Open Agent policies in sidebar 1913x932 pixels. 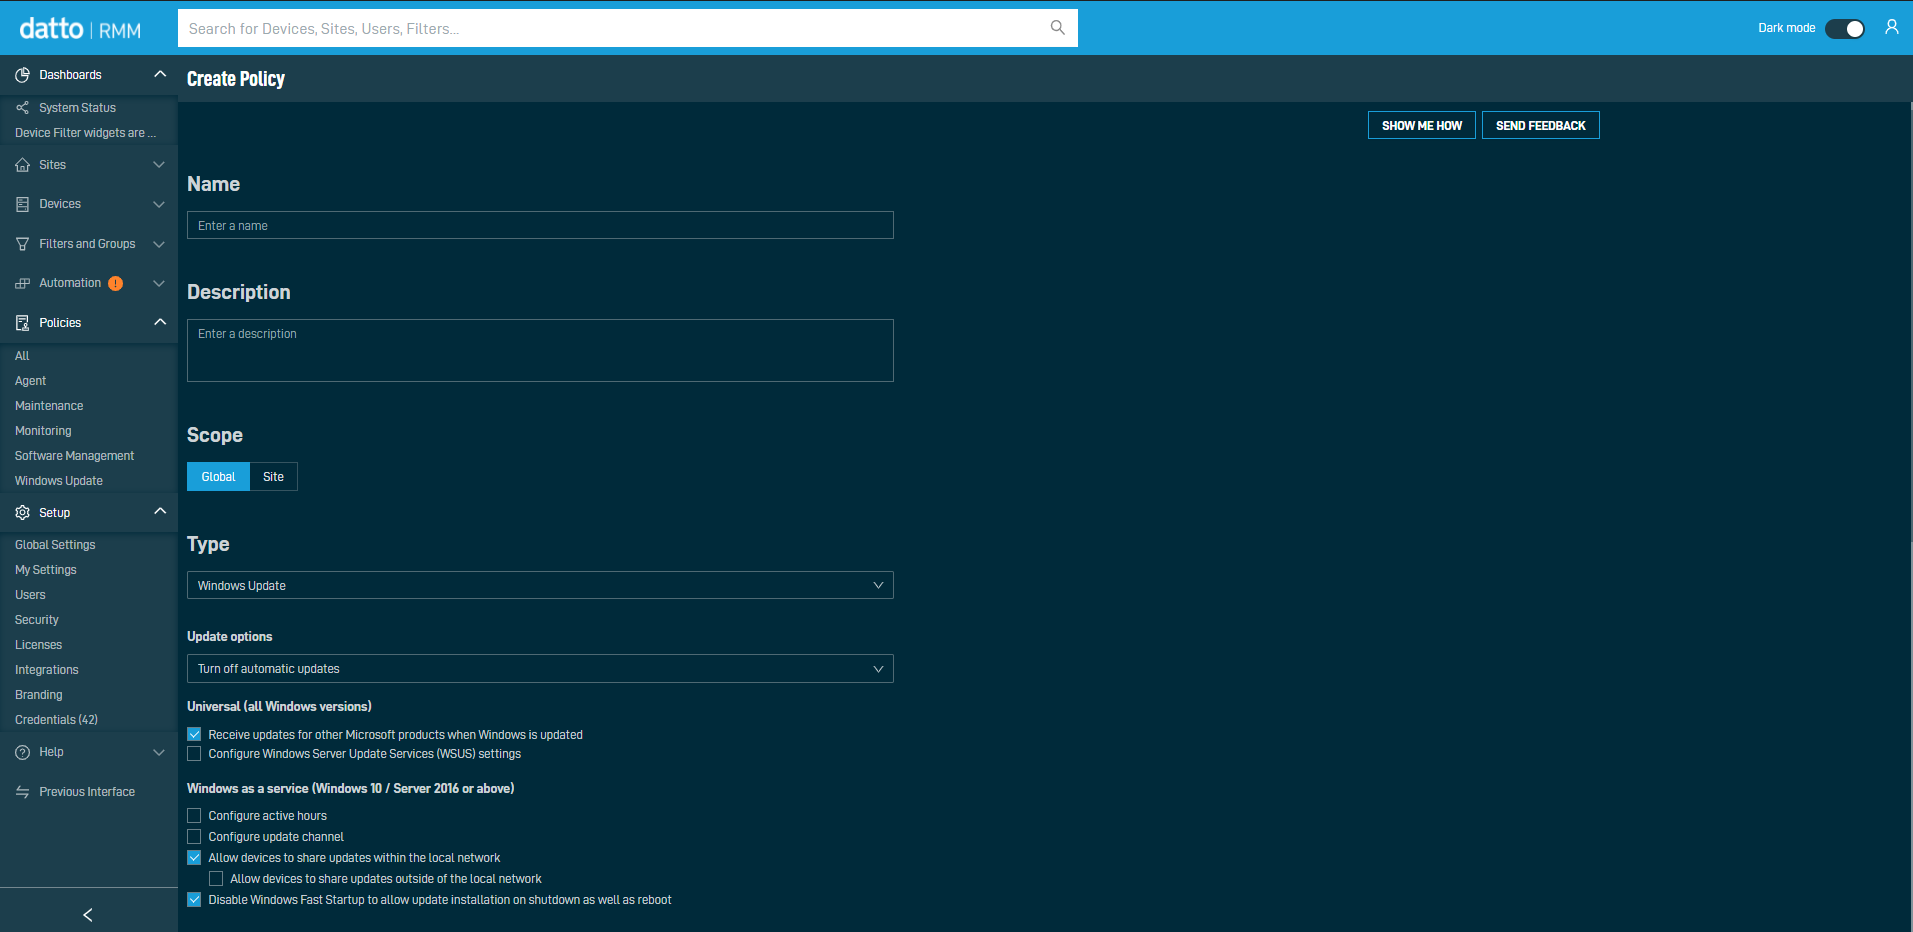[31, 381]
